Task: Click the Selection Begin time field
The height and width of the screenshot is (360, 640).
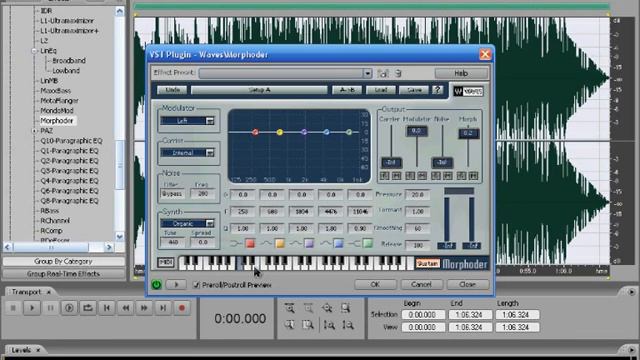Action: (422, 315)
